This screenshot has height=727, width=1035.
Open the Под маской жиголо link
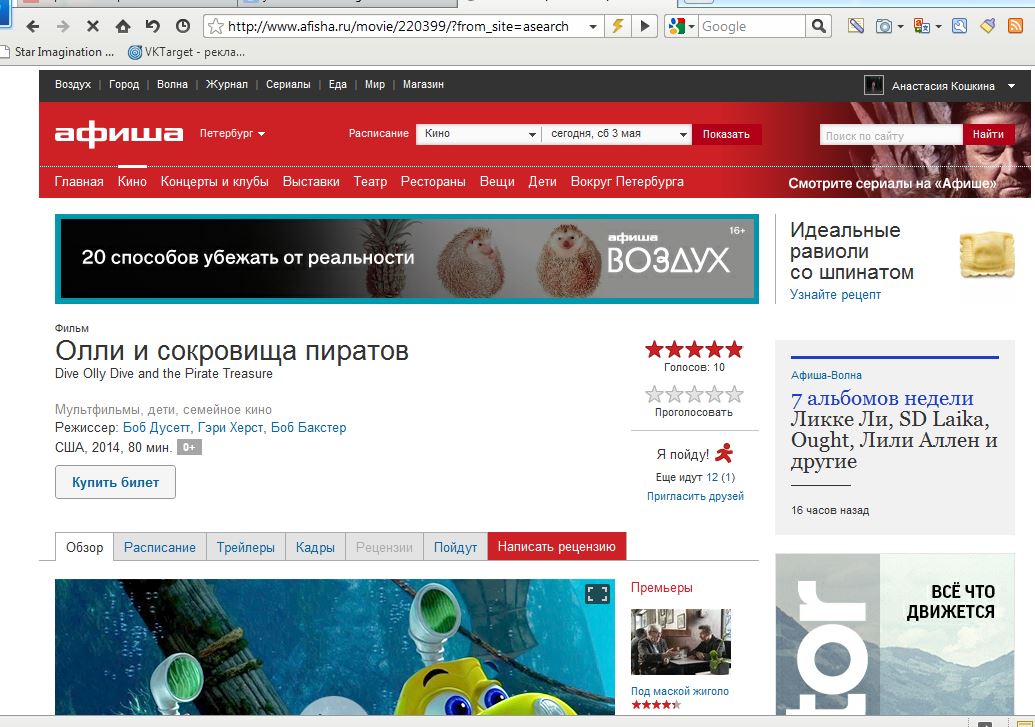(x=680, y=691)
